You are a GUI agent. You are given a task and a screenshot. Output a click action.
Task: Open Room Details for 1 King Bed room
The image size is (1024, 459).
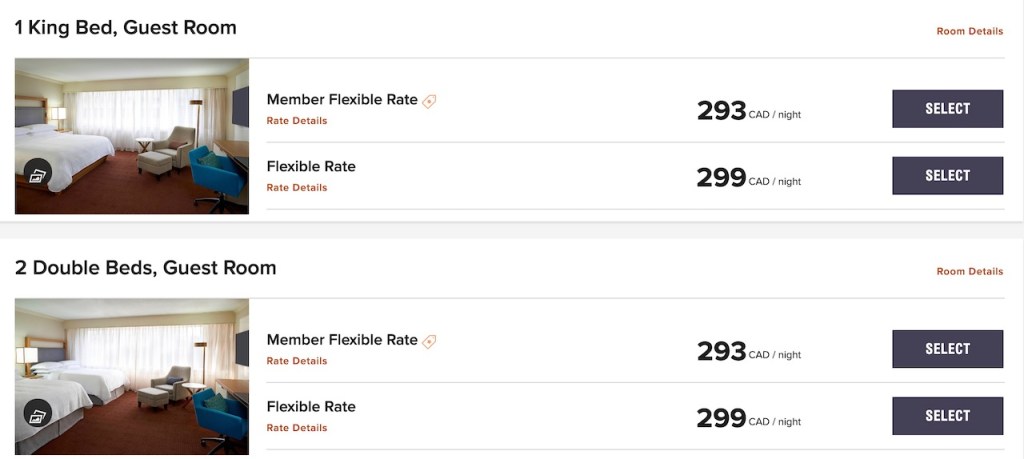coord(969,31)
